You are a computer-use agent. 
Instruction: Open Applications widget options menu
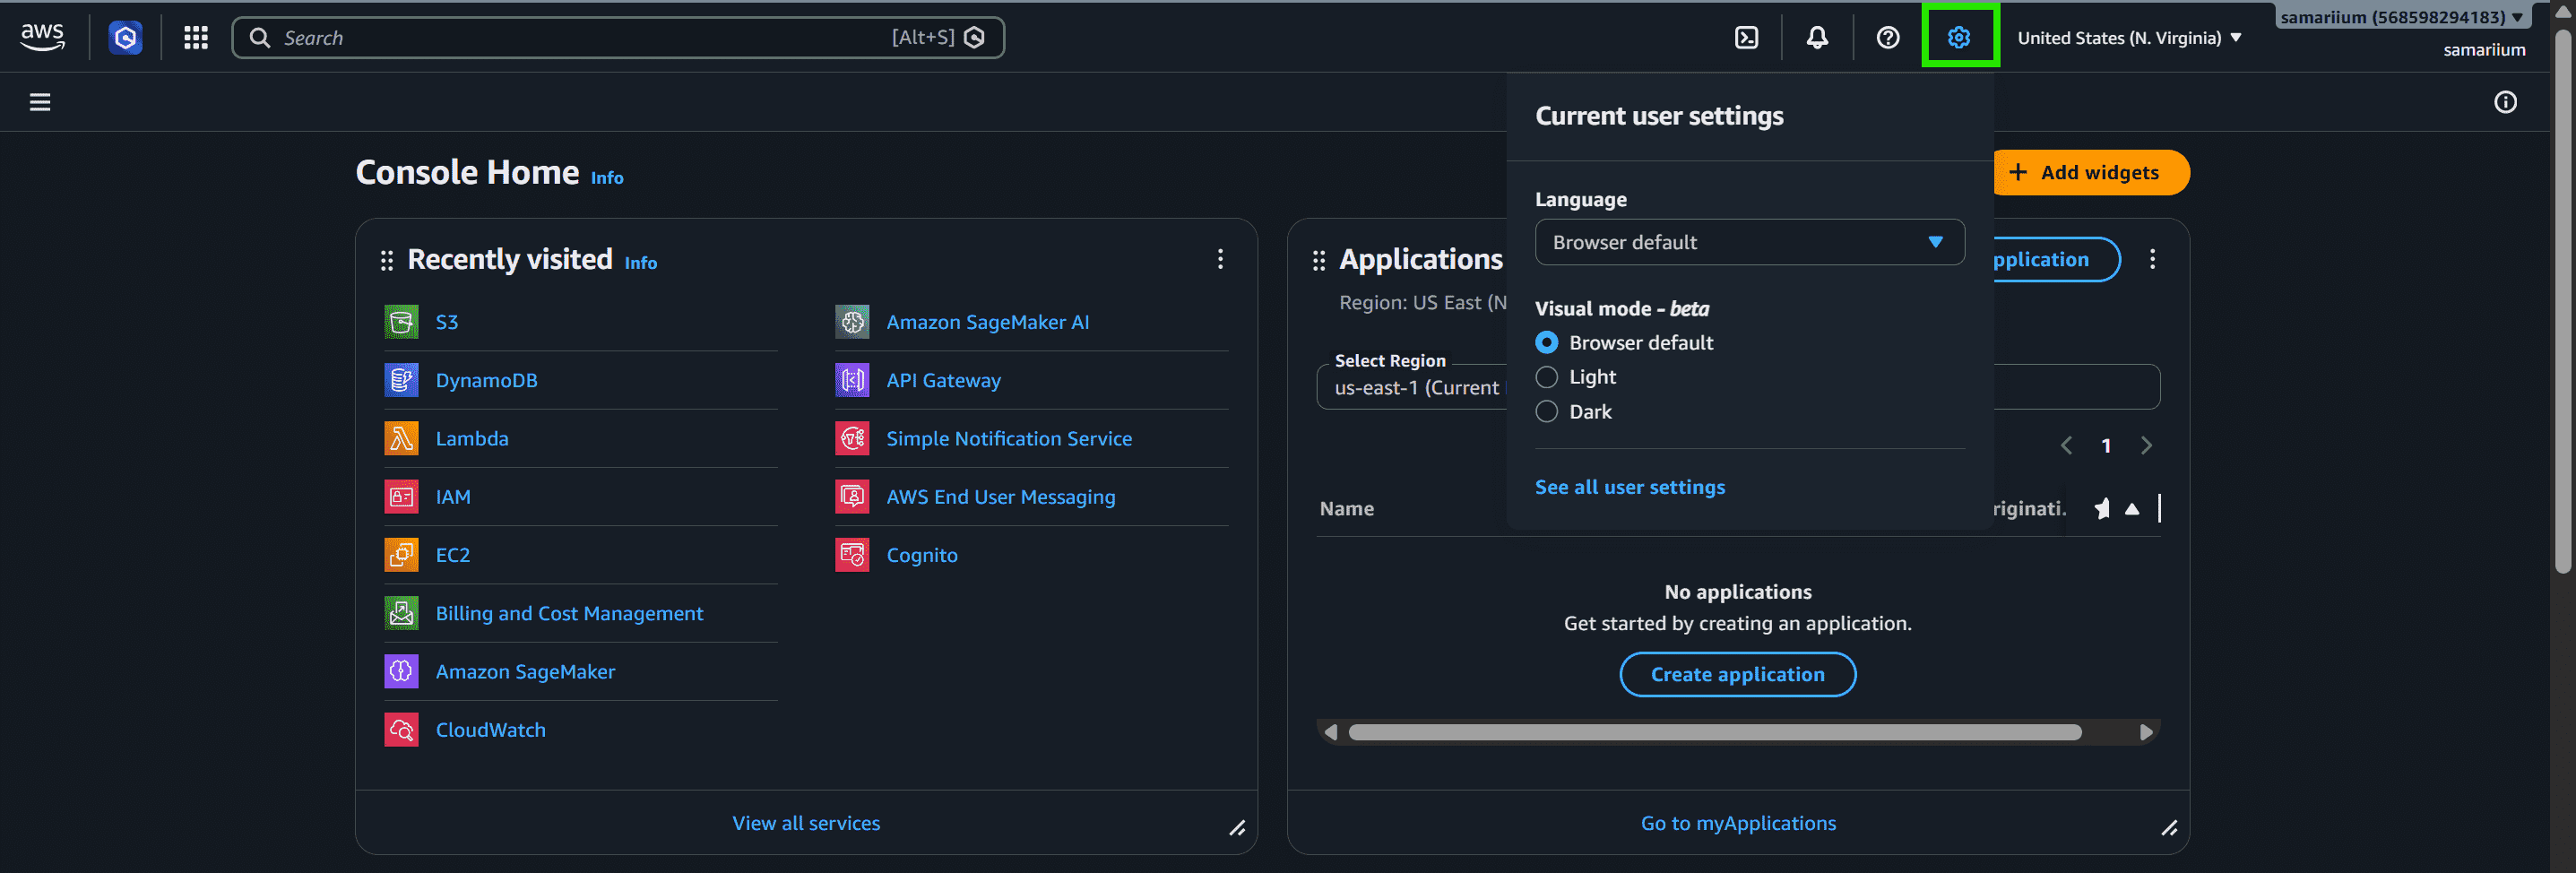pyautogui.click(x=2152, y=259)
